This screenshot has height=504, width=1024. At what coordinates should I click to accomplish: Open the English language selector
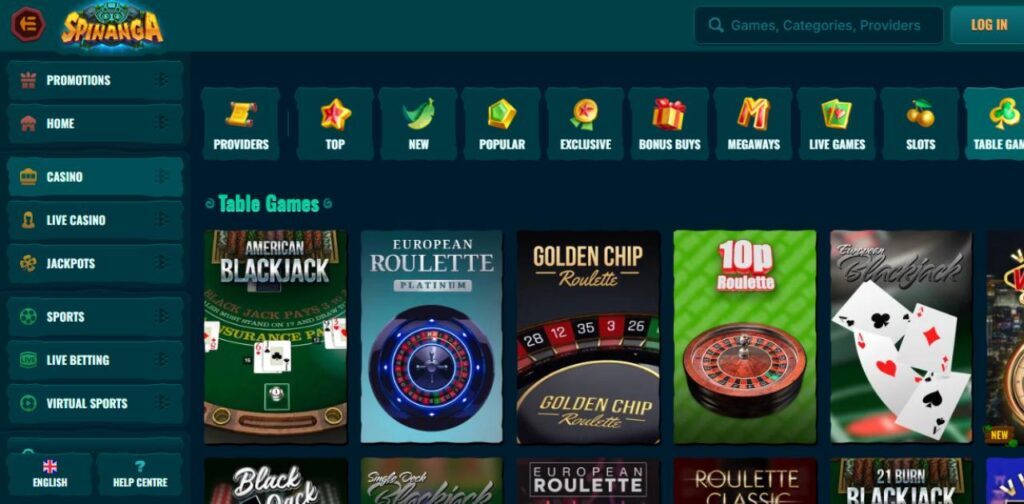(50, 475)
